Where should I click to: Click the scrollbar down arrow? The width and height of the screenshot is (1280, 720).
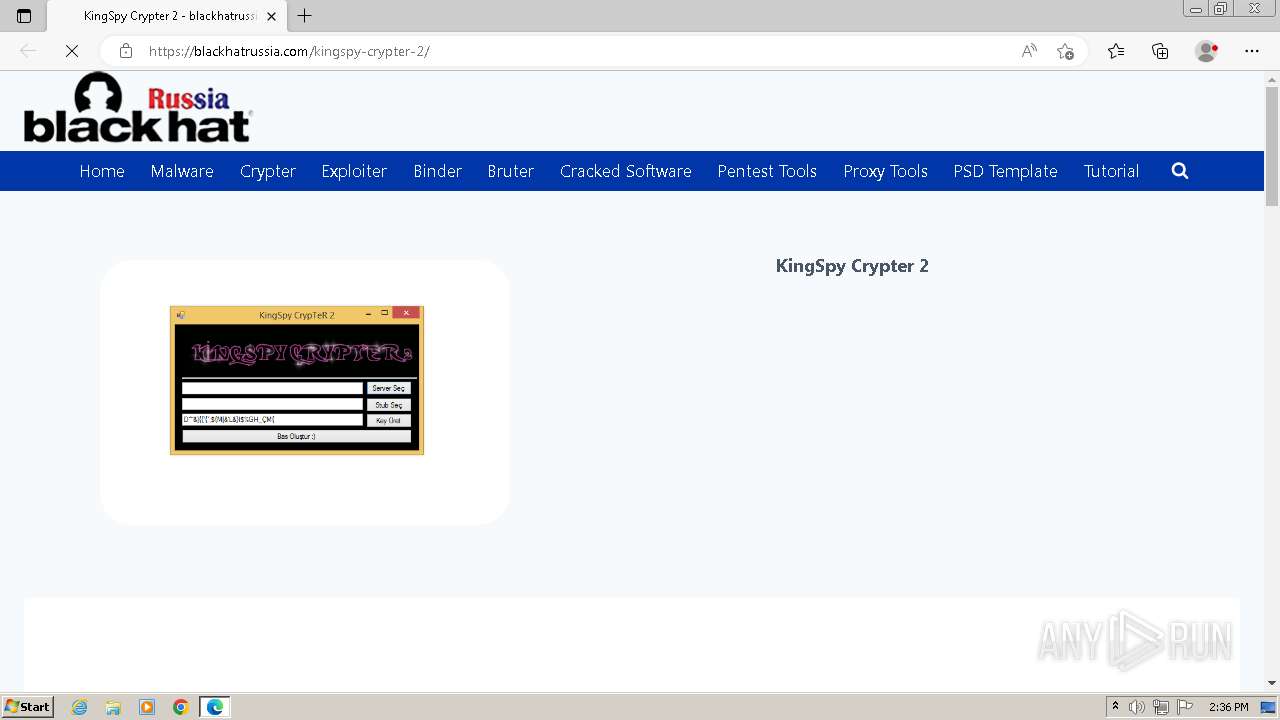(x=1272, y=683)
